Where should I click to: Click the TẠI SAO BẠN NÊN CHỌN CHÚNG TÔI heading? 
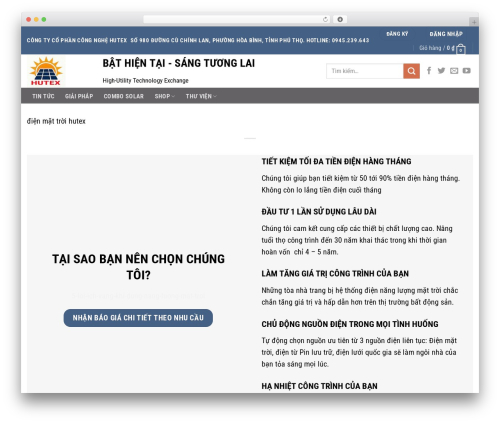point(138,267)
